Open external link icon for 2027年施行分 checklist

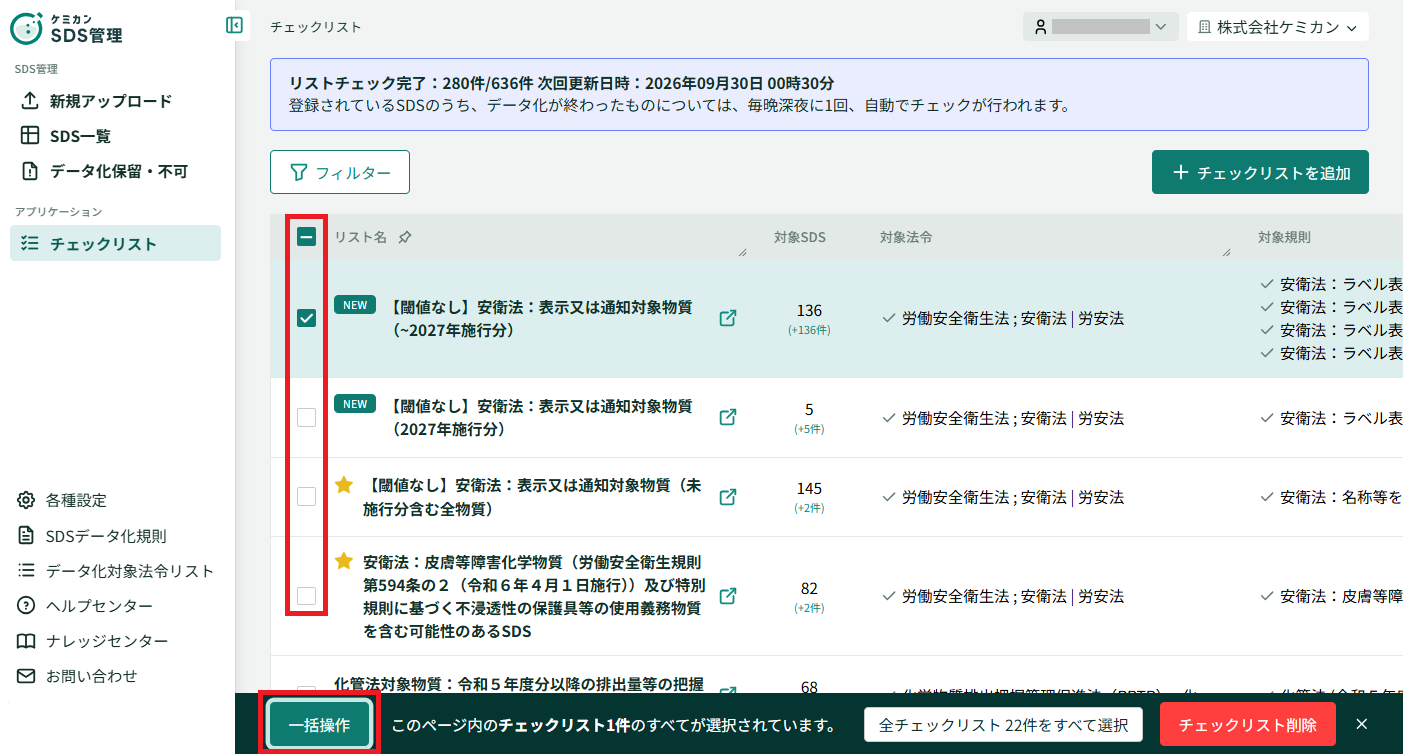pos(729,417)
